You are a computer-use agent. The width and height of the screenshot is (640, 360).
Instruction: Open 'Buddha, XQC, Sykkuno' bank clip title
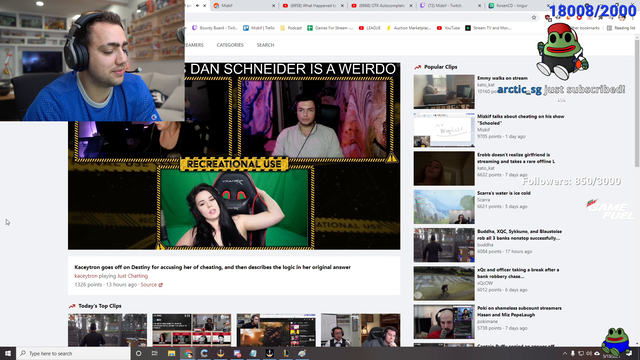[519, 235]
